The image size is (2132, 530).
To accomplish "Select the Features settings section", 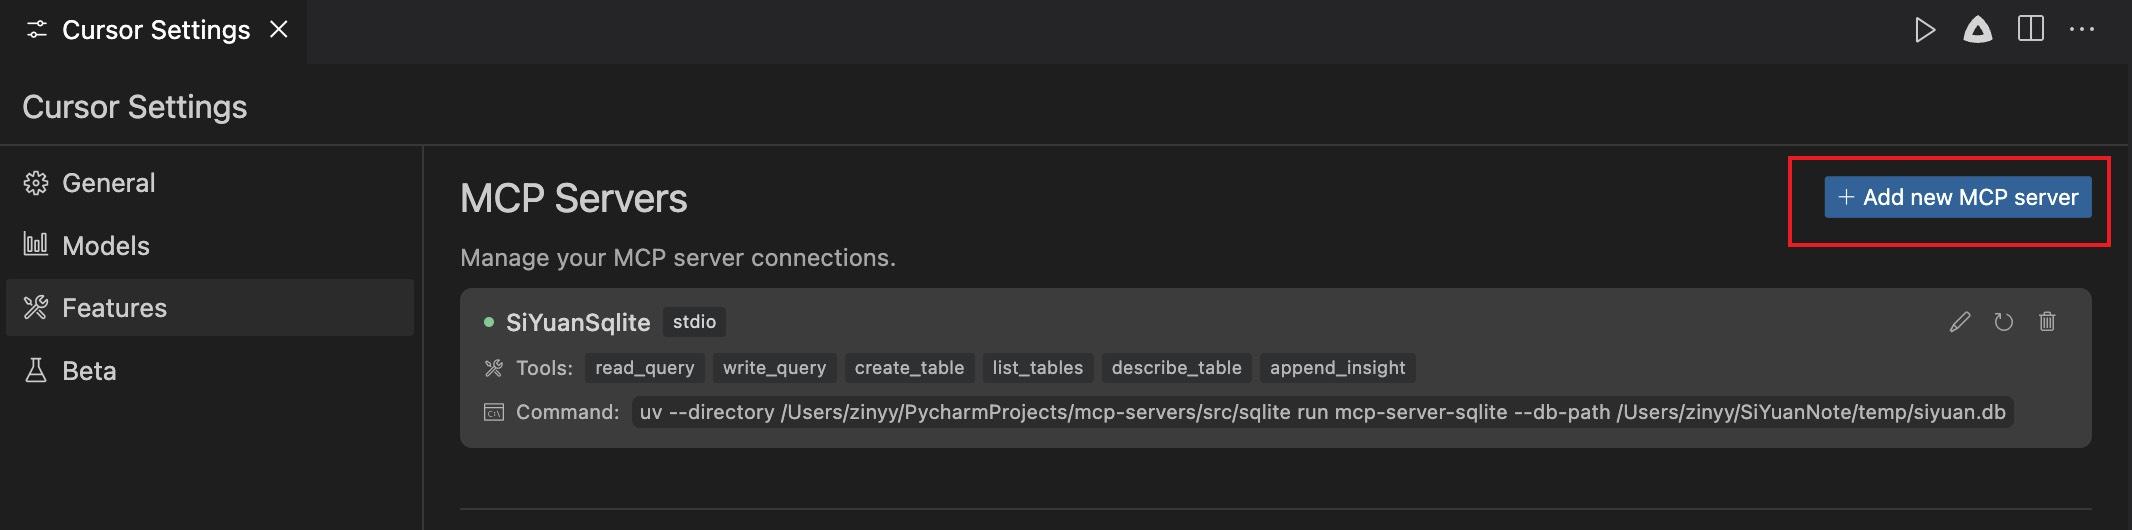I will pos(114,308).
